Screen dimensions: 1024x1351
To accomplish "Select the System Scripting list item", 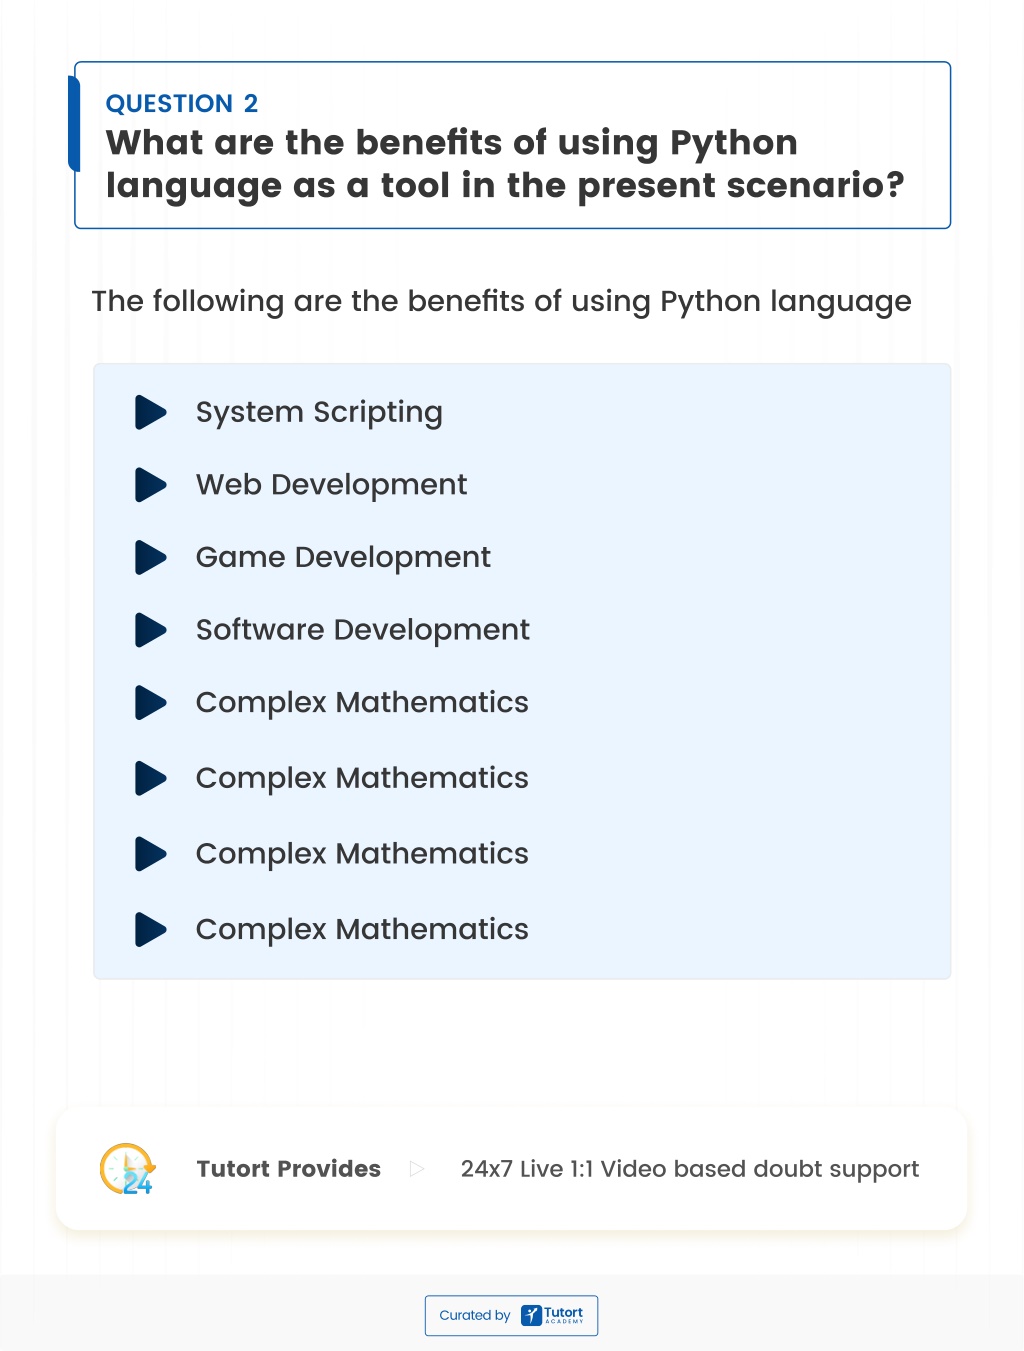I will click(x=319, y=413).
